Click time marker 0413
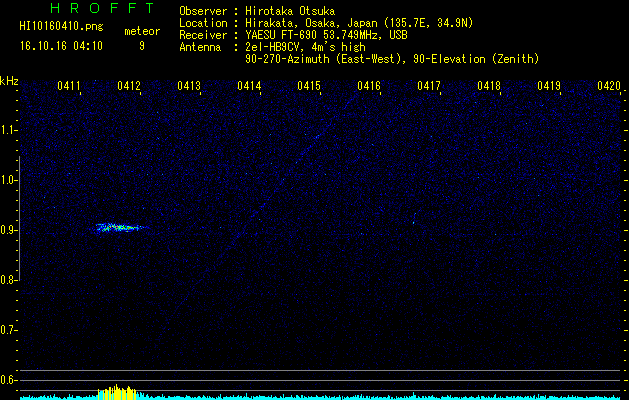 [189, 86]
